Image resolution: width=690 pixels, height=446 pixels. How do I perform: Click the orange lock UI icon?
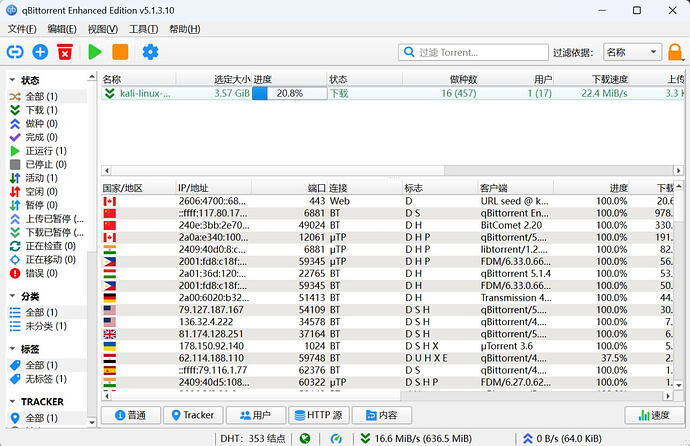(675, 52)
